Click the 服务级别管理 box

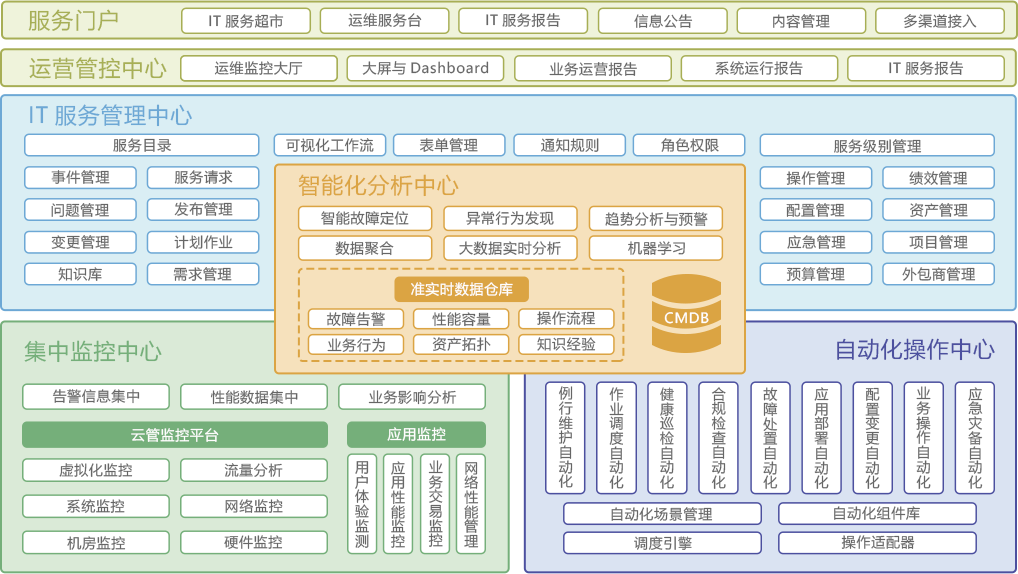pos(876,146)
